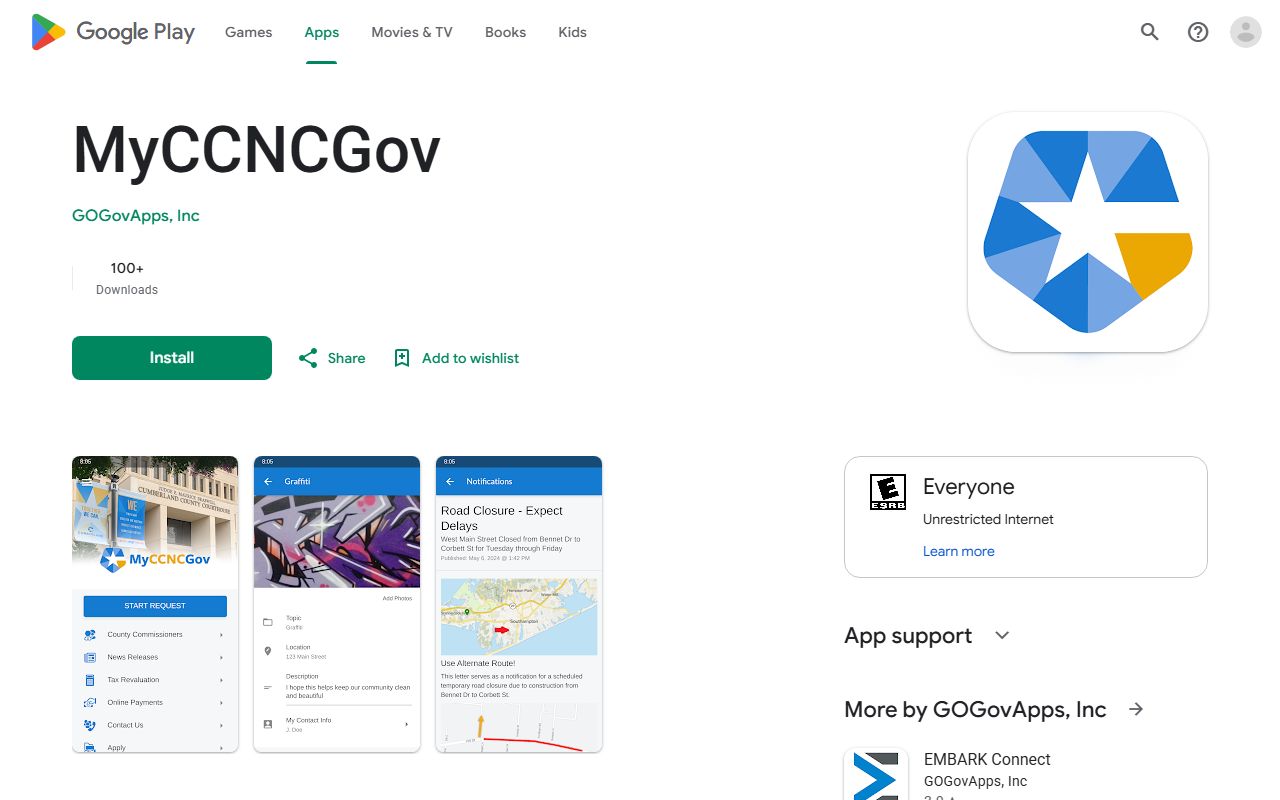Click the App support heading text
This screenshot has height=800, width=1280.
pos(908,636)
